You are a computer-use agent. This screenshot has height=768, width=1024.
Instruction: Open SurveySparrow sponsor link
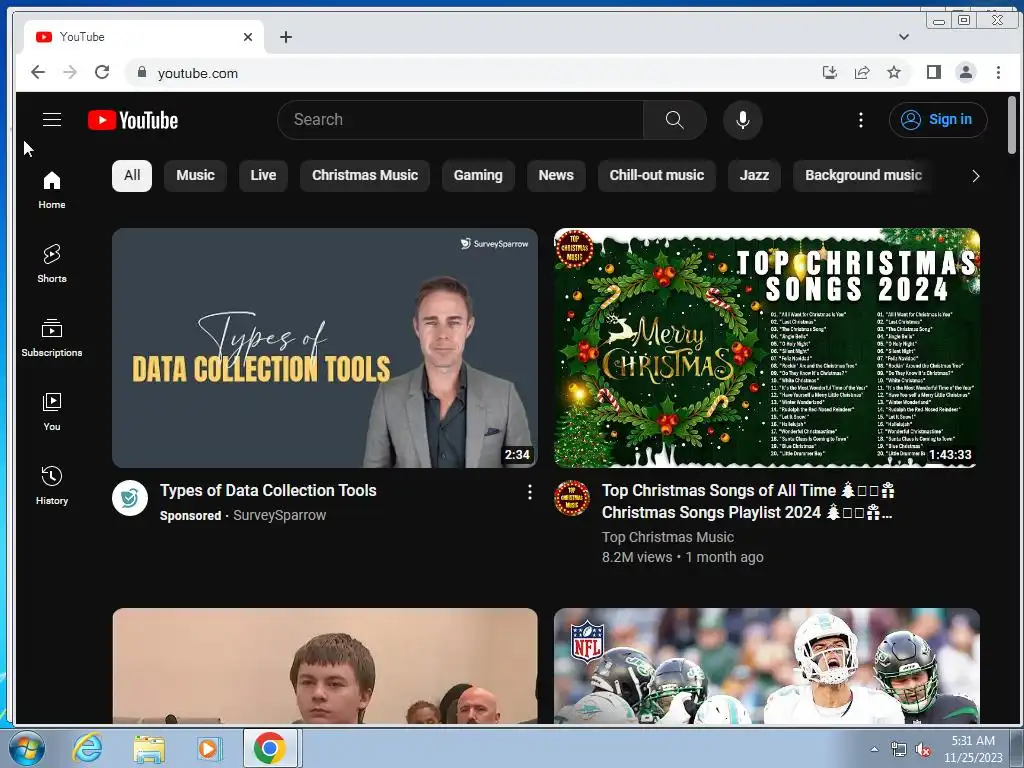pyautogui.click(x=280, y=515)
